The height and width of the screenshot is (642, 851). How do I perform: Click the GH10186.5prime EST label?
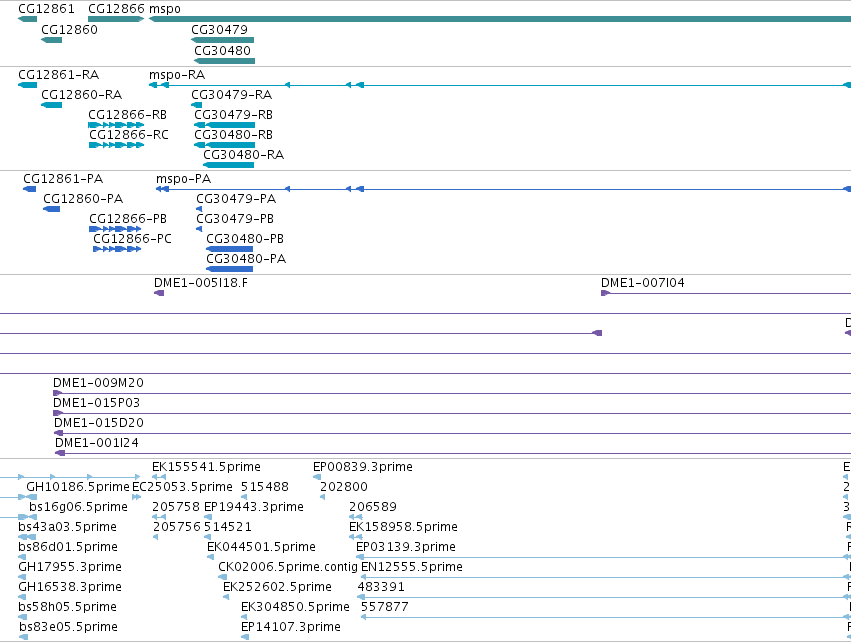(78, 487)
